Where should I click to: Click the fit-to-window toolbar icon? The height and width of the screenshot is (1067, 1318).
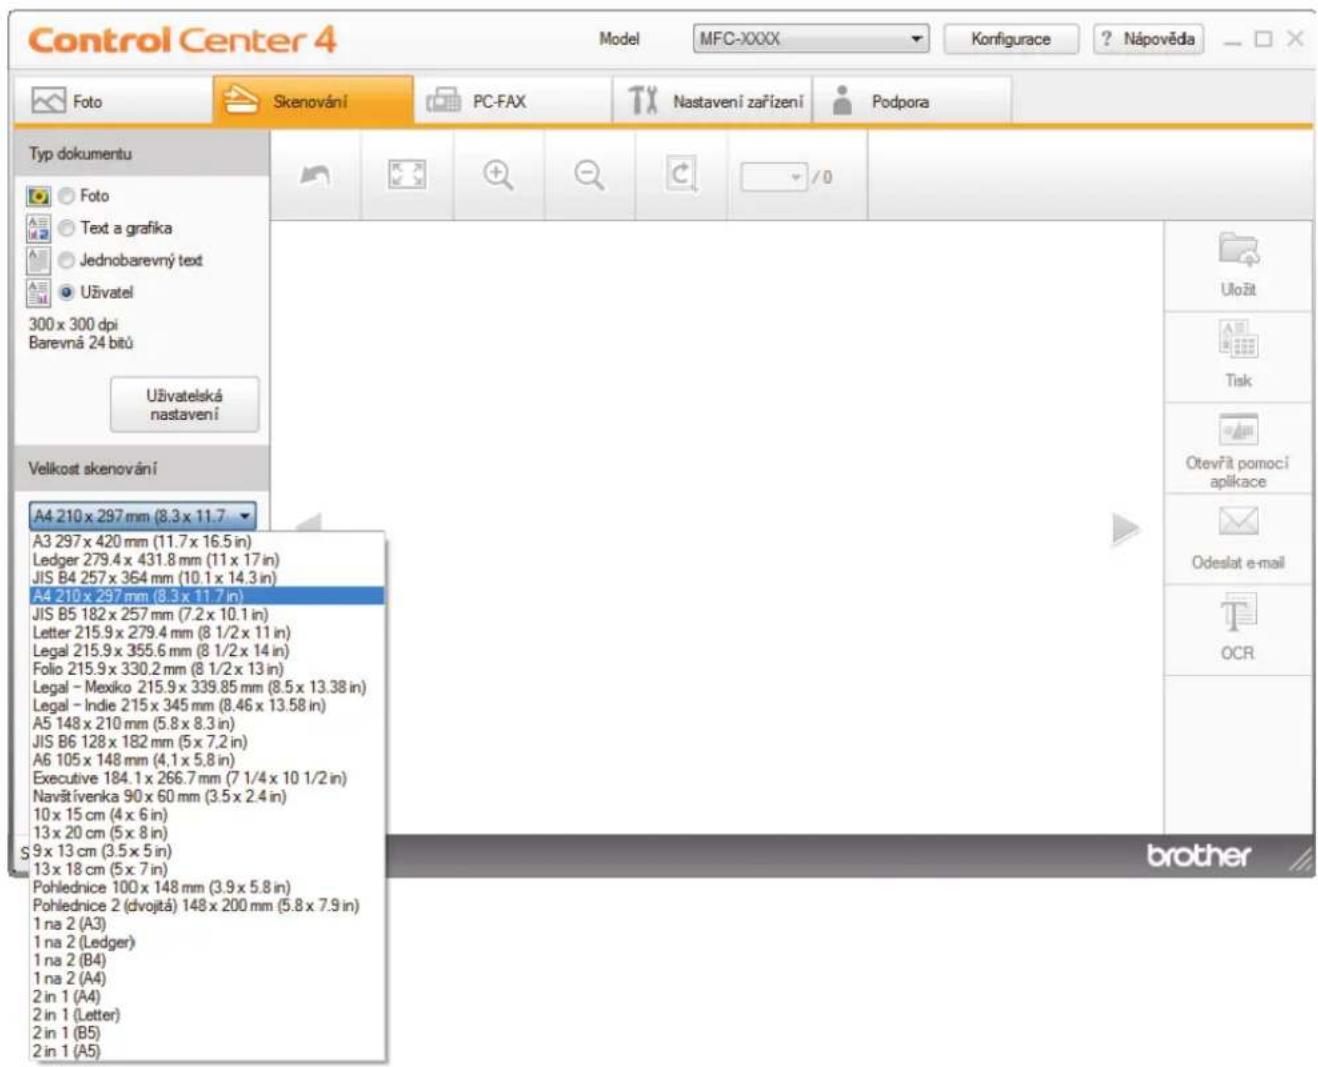[406, 175]
